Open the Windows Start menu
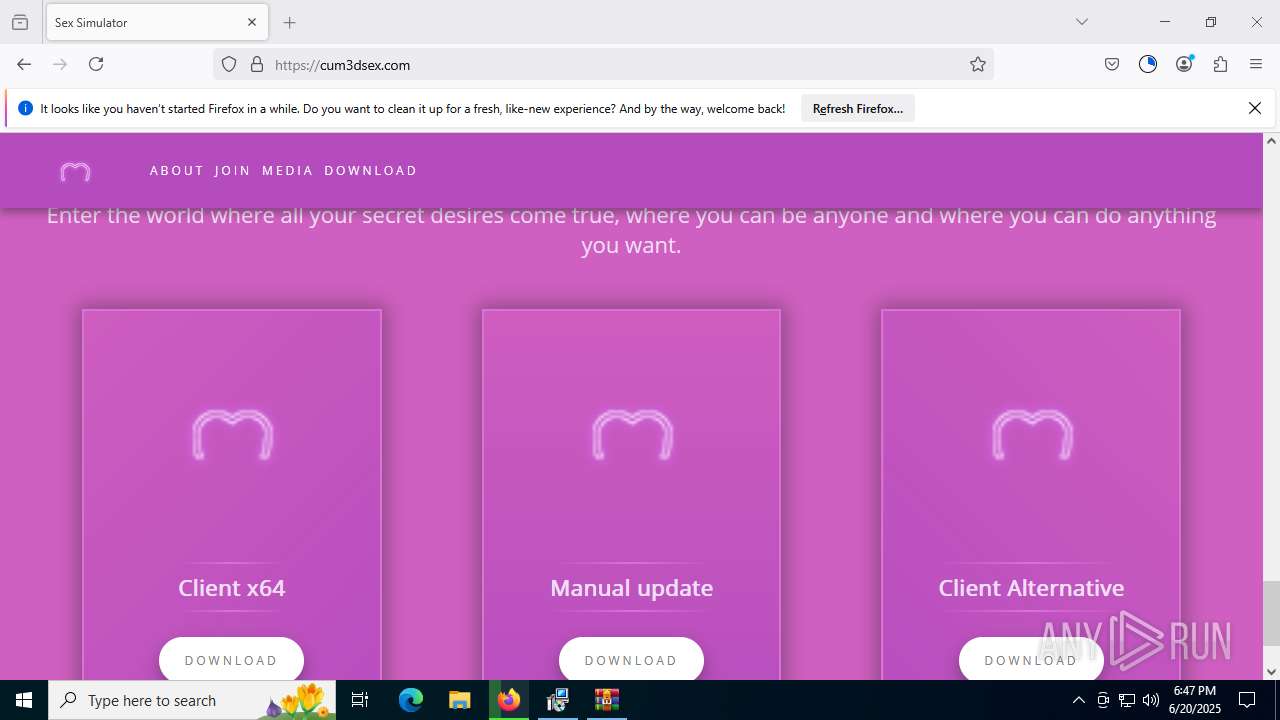The image size is (1280, 720). point(24,700)
